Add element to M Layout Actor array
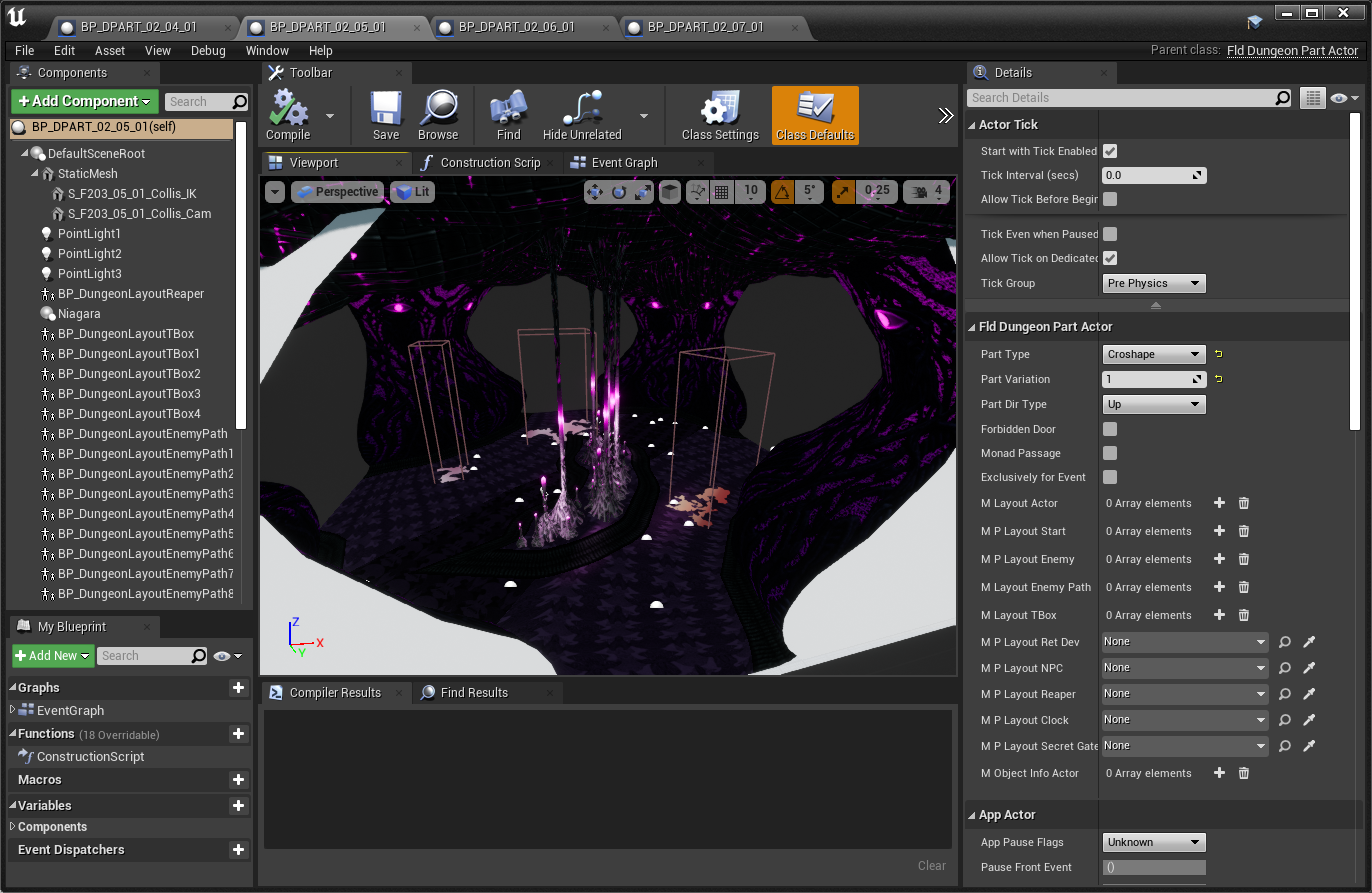 click(x=1219, y=503)
